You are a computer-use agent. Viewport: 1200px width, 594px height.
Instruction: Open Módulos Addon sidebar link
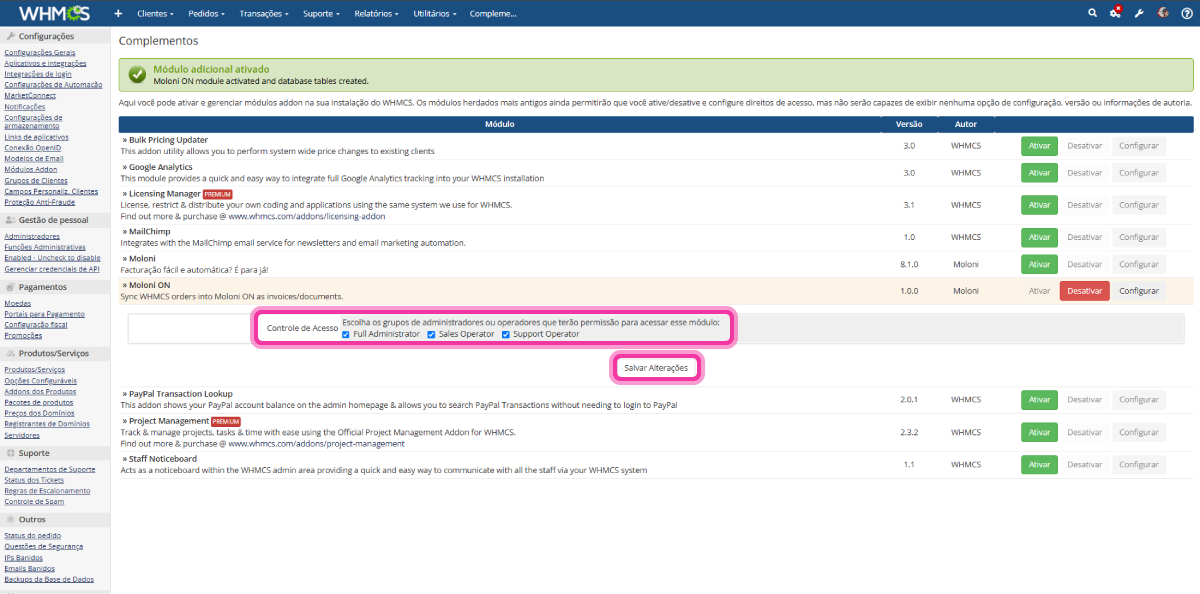[x=31, y=169]
